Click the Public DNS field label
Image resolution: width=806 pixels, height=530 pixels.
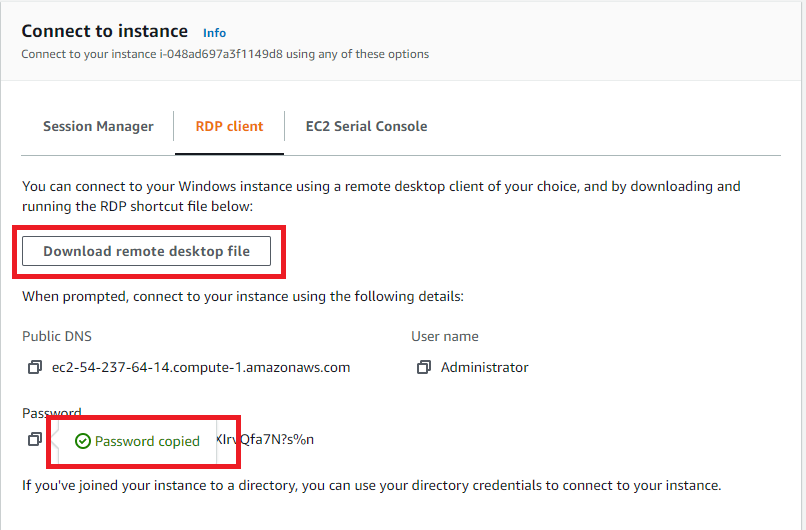click(57, 336)
